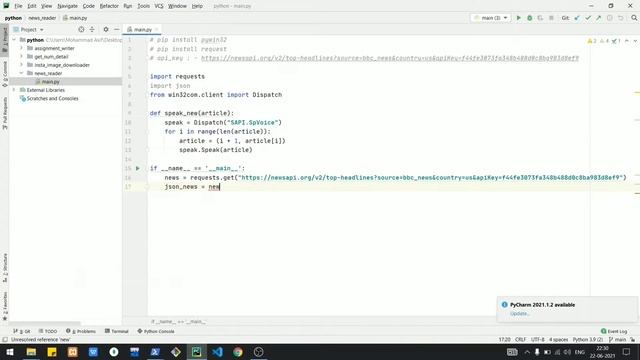Image resolution: width=640 pixels, height=360 pixels.
Task: Run with coverage from the toolbar
Action: [540, 18]
